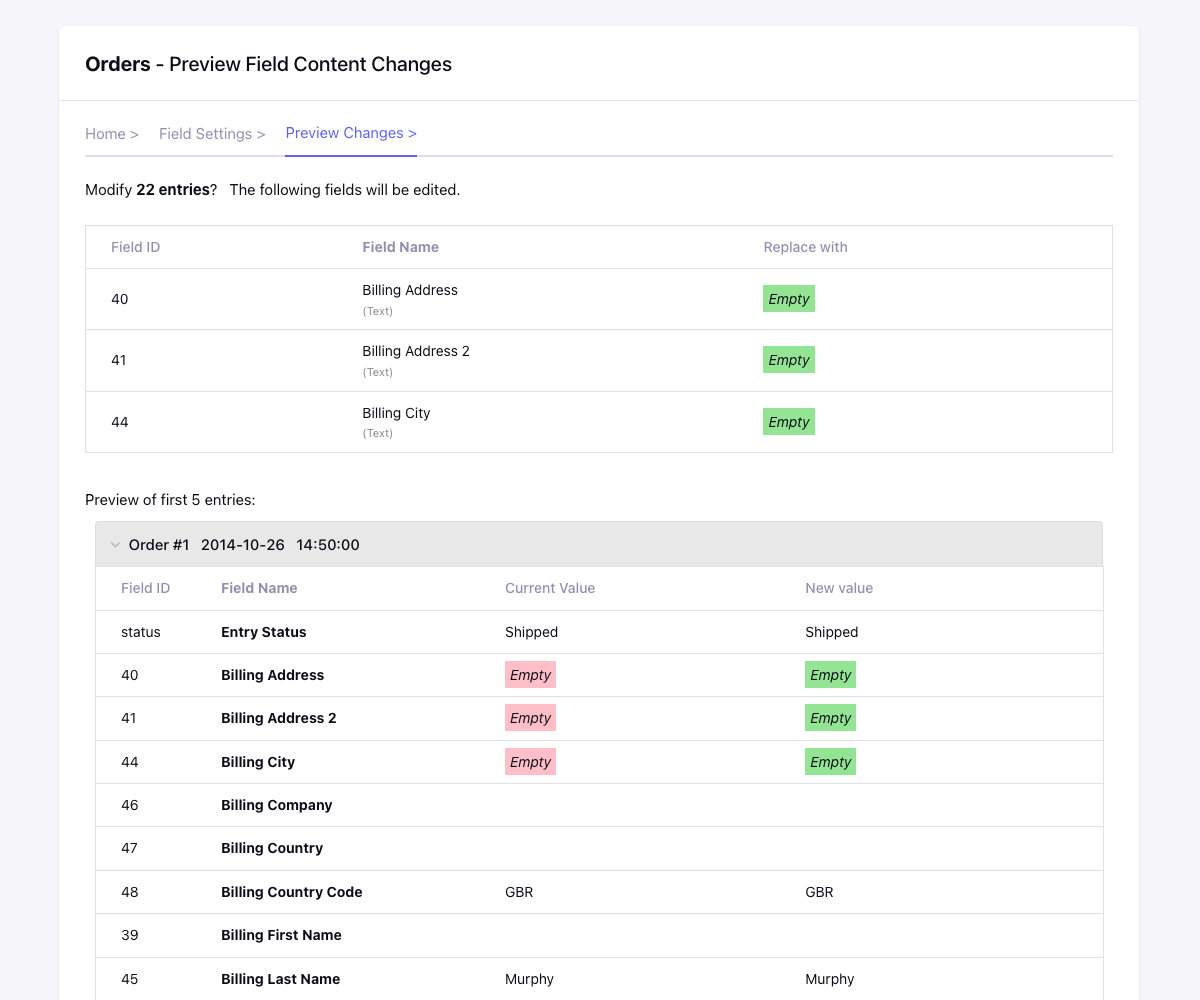Viewport: 1200px width, 1000px height.
Task: Click the bold '22 entries' text
Action: coord(172,190)
